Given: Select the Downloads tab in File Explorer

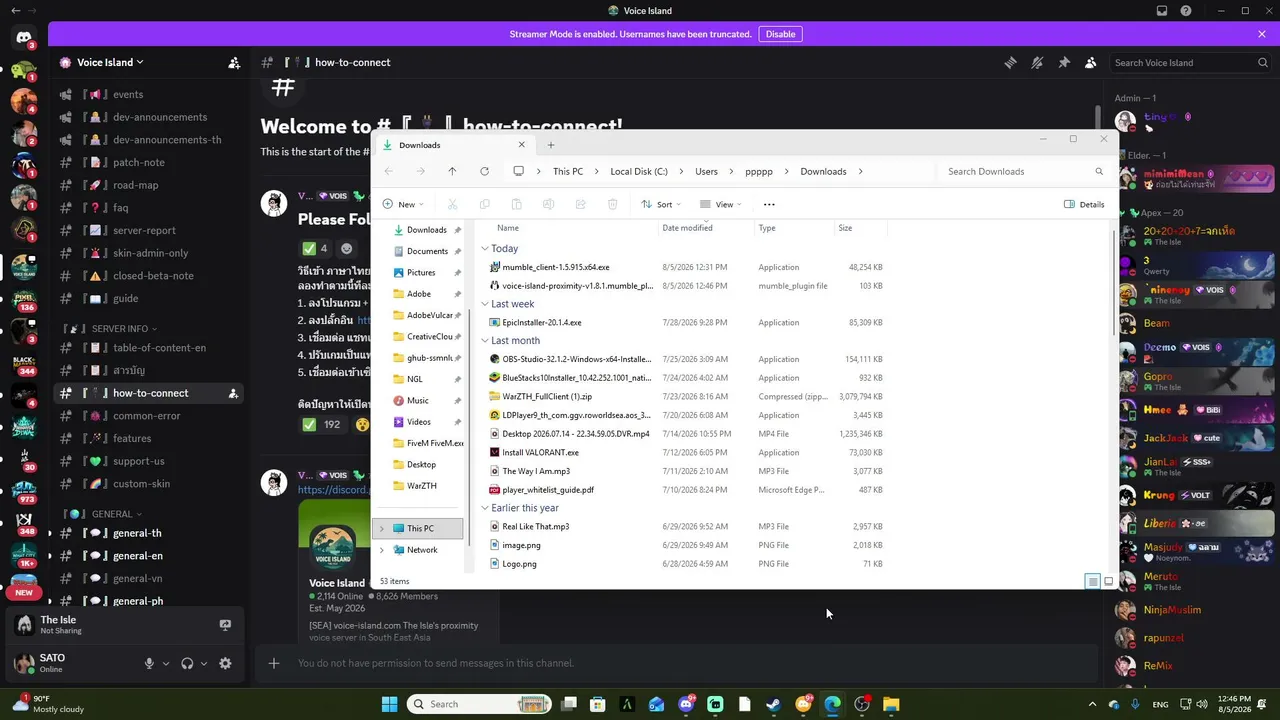Looking at the screenshot, I should point(453,145).
